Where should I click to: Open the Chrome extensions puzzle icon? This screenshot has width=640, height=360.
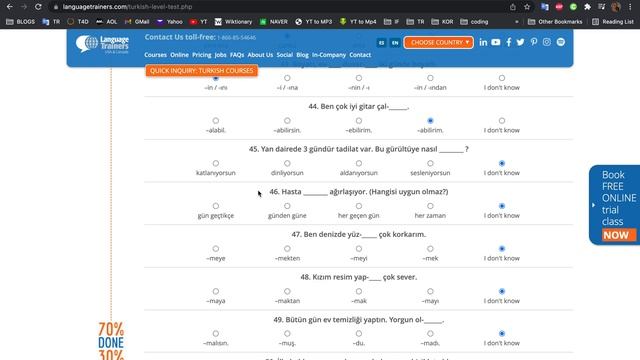point(587,7)
